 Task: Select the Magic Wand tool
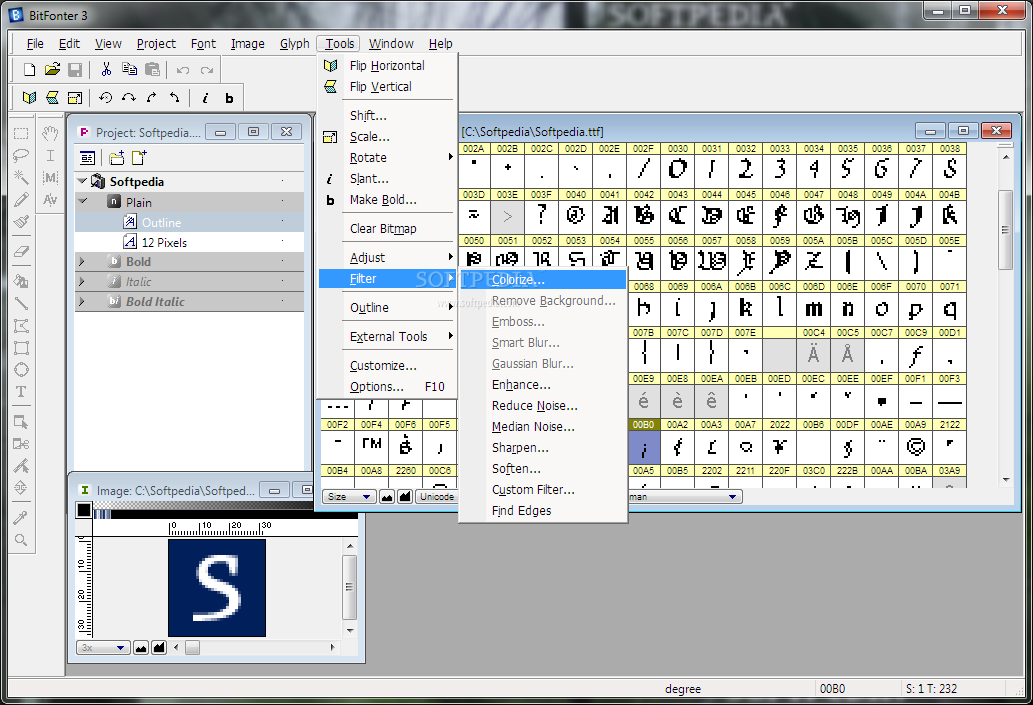[x=21, y=177]
